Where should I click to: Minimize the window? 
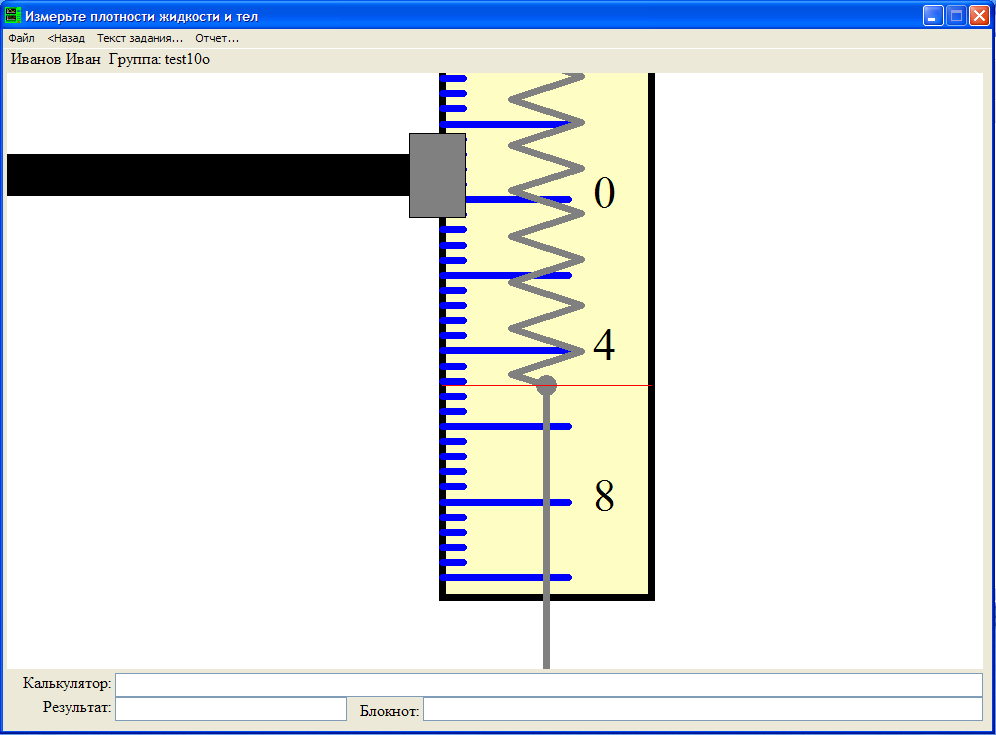(932, 16)
